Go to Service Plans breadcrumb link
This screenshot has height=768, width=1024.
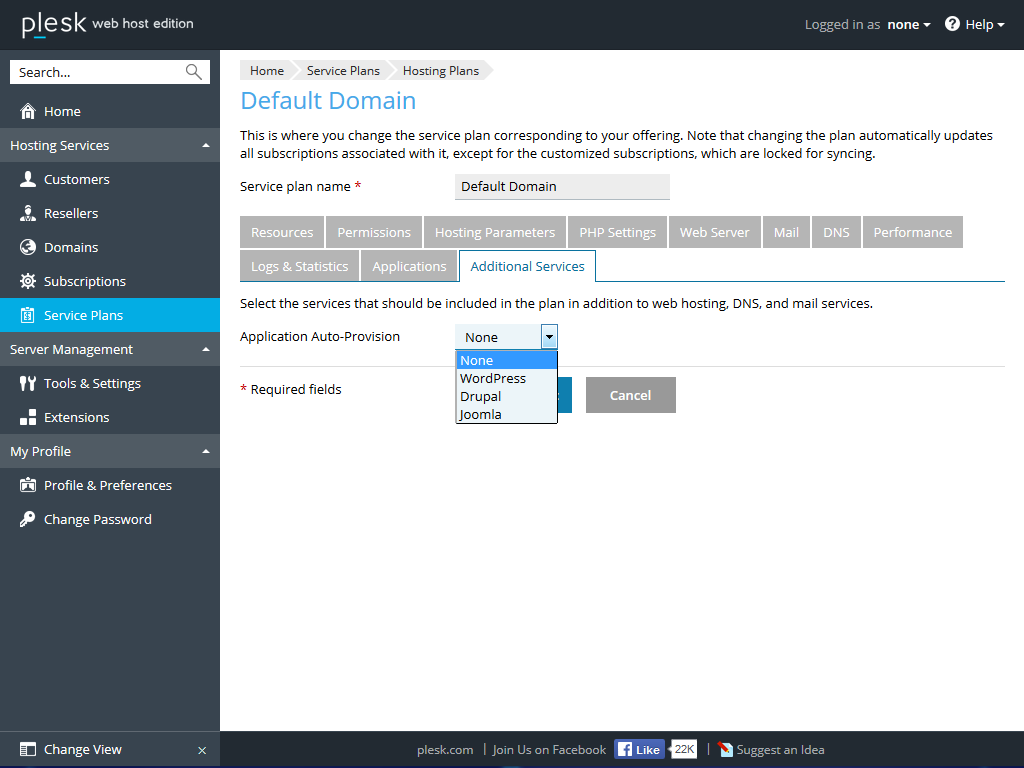point(343,71)
